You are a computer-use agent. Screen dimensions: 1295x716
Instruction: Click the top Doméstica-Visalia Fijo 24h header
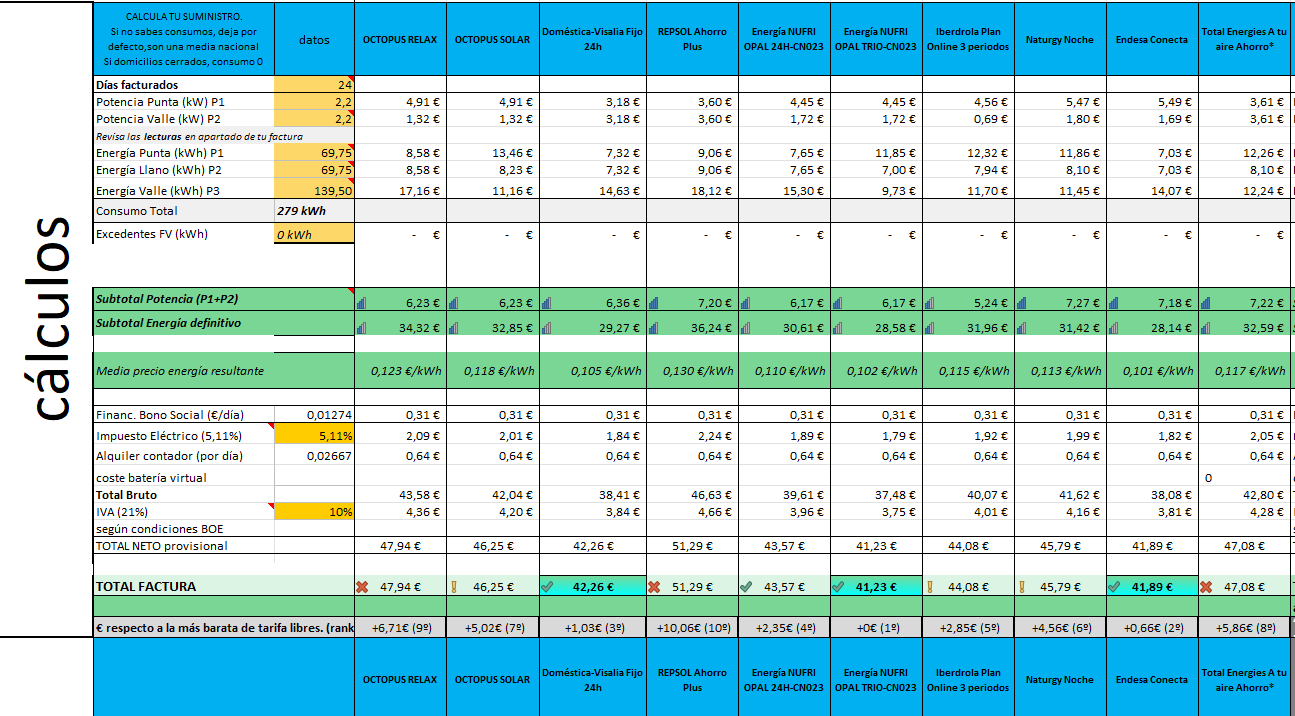pyautogui.click(x=592, y=39)
